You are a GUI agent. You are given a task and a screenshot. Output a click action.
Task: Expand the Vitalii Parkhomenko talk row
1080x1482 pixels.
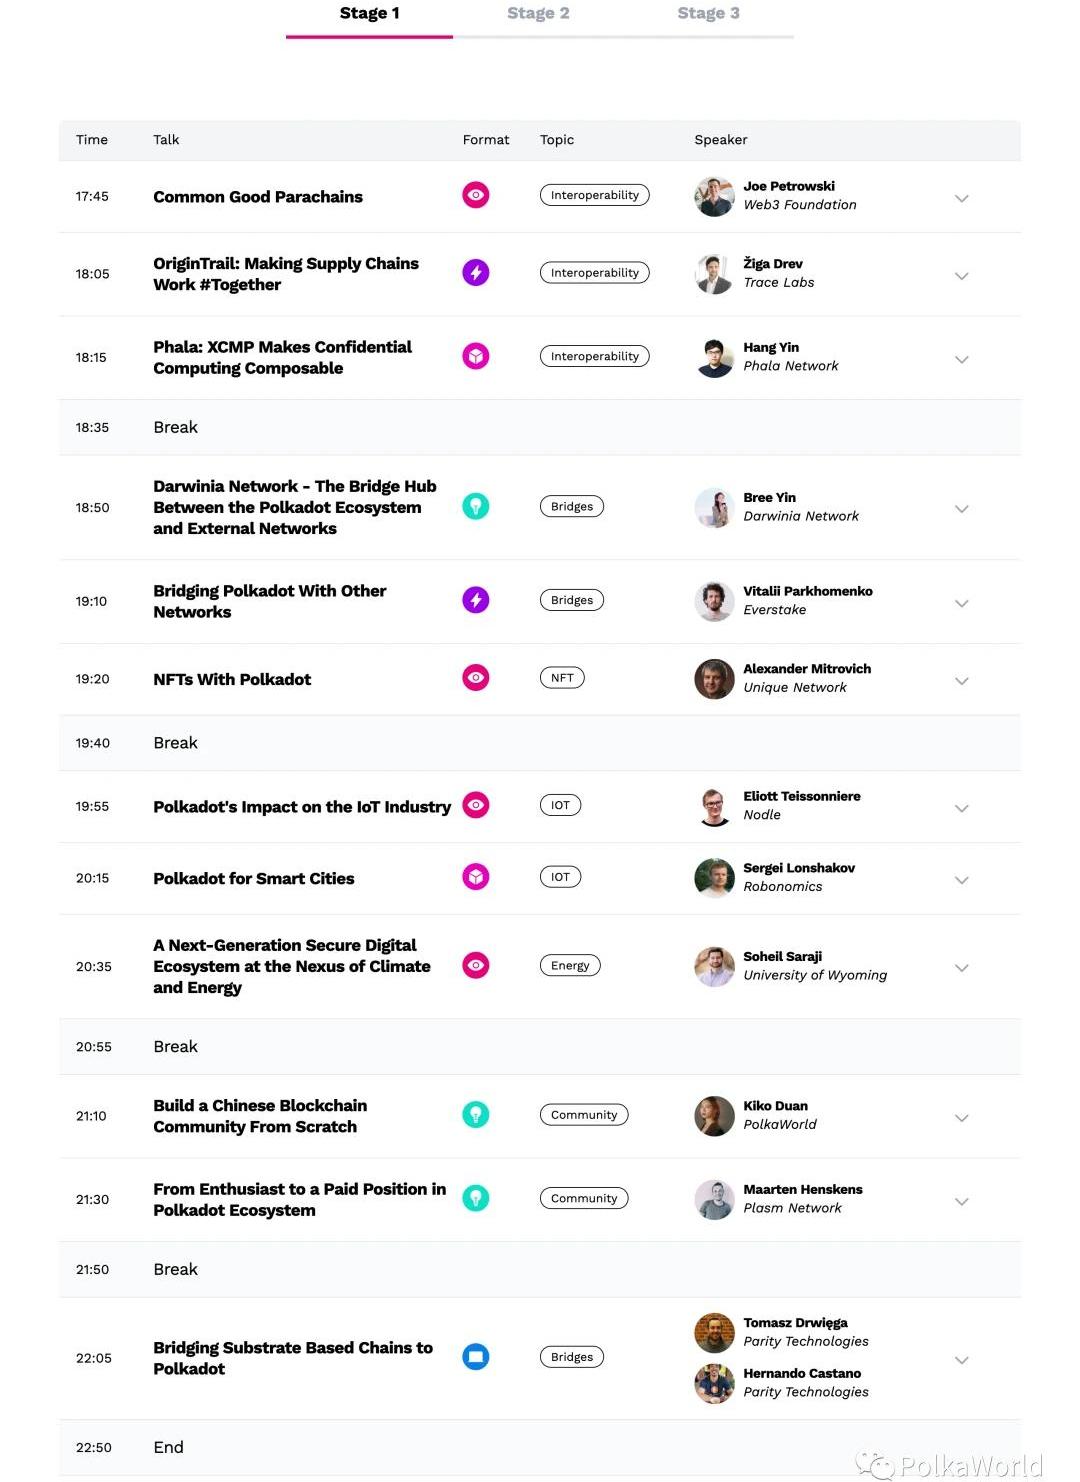click(961, 603)
